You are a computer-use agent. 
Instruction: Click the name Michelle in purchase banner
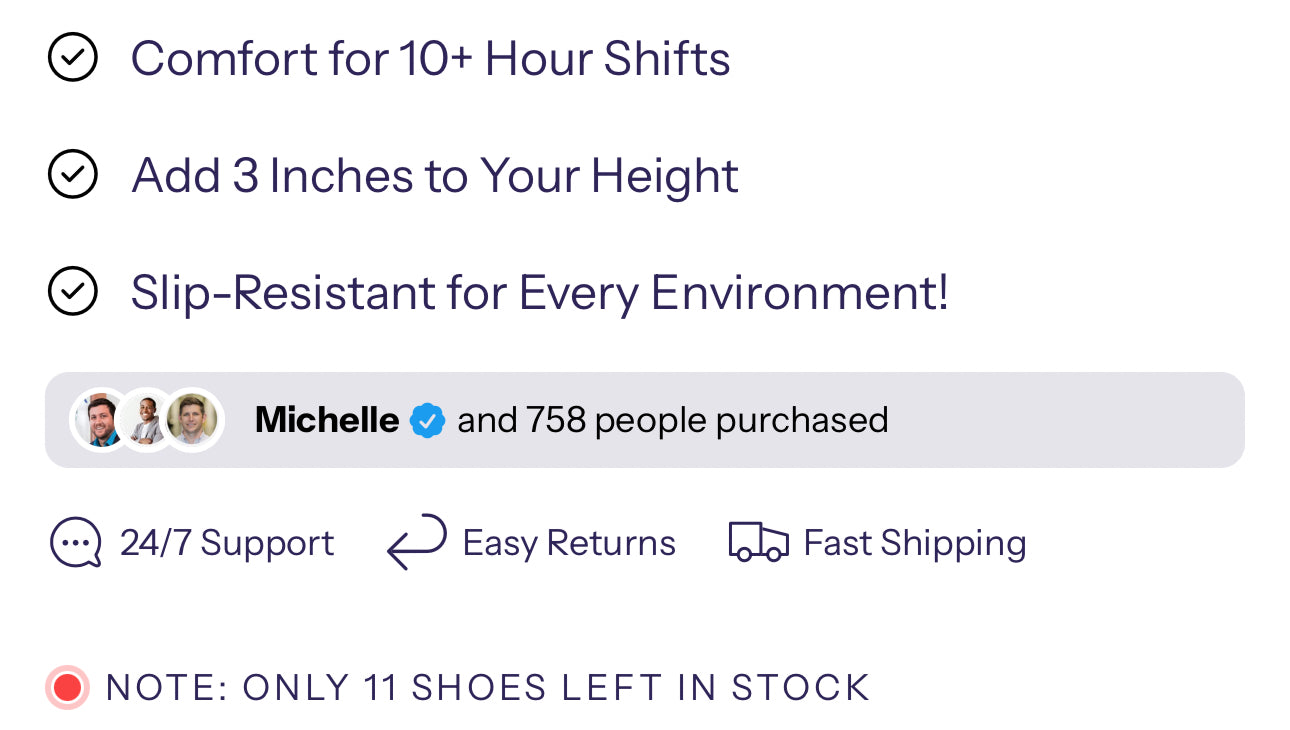click(x=327, y=420)
